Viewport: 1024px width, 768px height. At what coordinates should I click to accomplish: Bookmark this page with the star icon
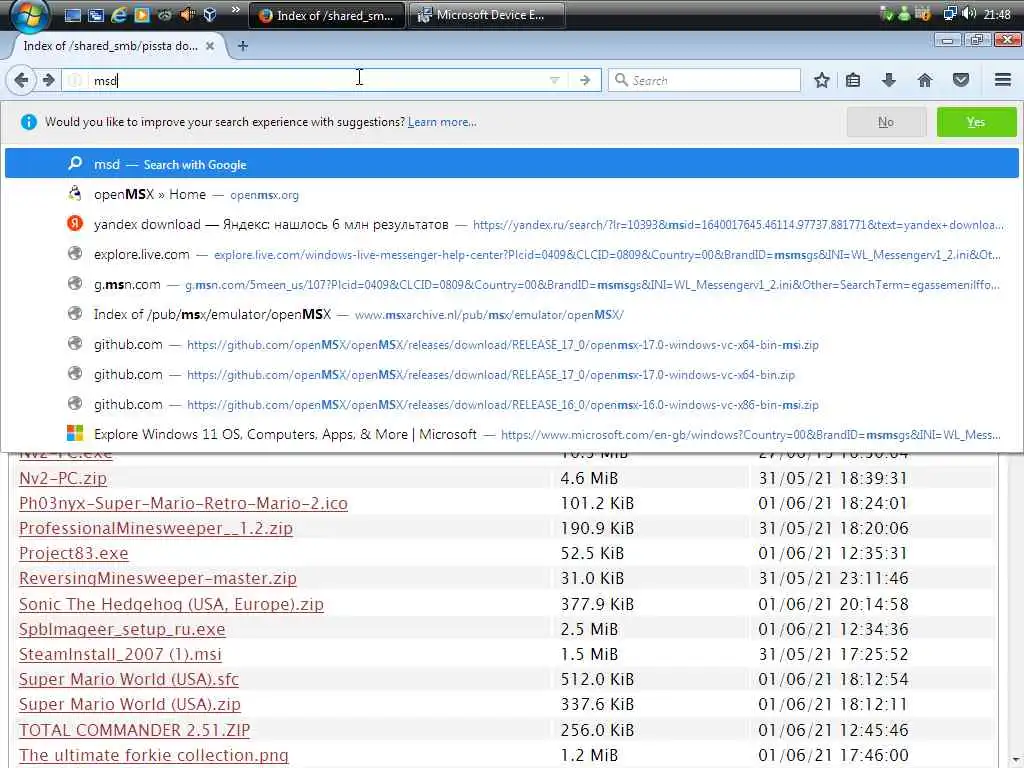[x=822, y=80]
